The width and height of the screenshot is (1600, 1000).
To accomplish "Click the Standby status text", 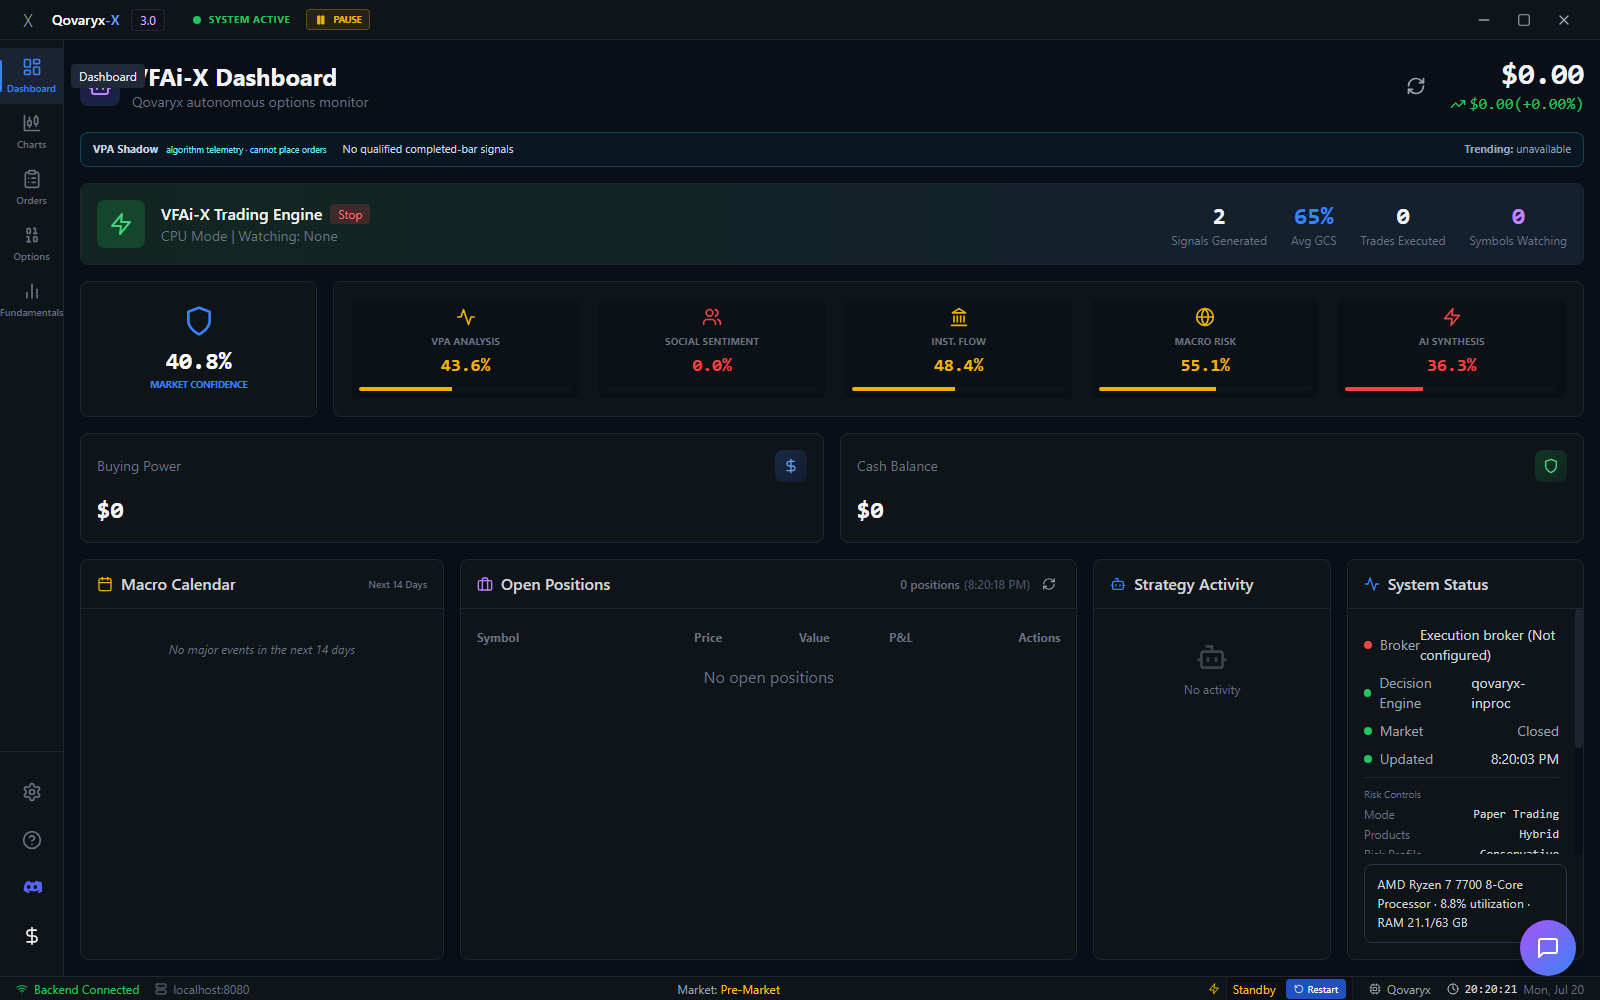I will pos(1254,990).
